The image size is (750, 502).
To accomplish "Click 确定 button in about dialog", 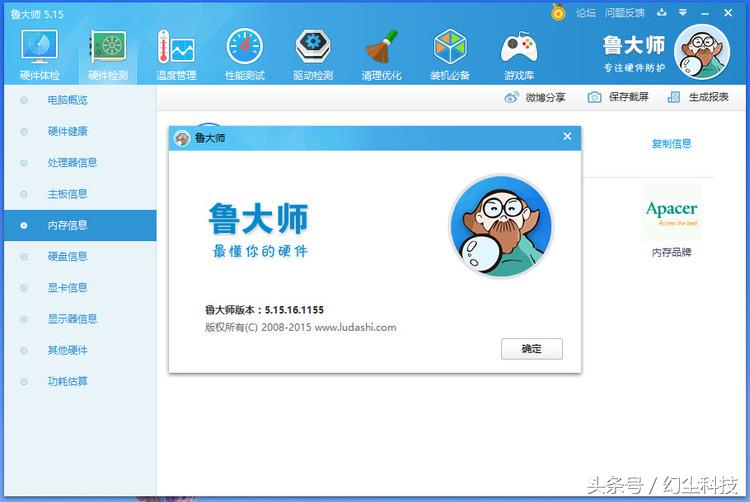I will point(531,349).
